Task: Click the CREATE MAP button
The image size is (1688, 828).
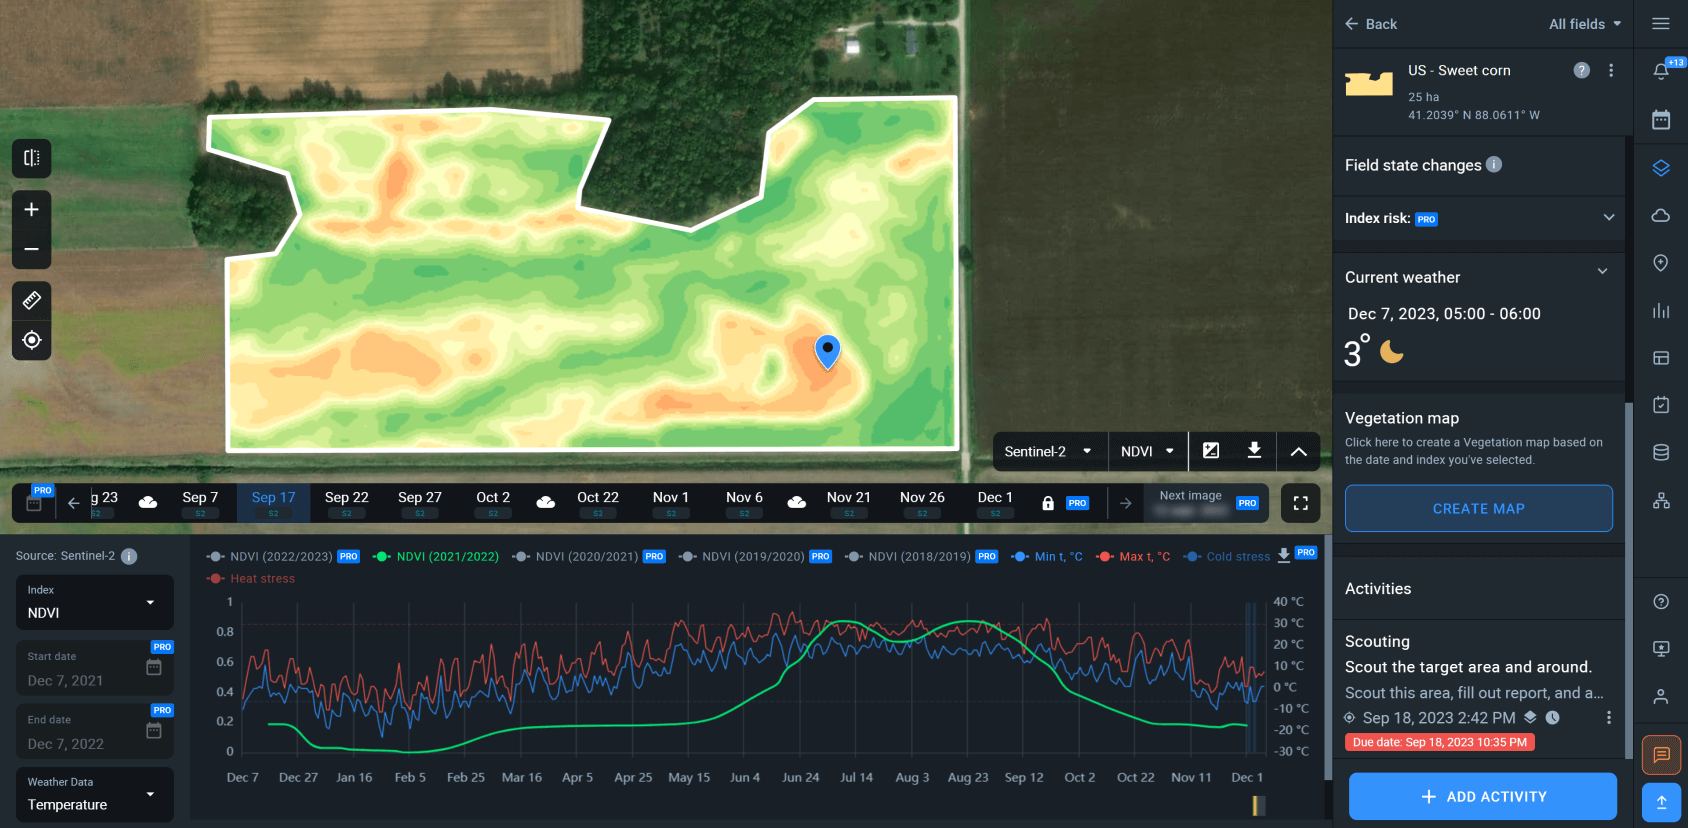Action: [1478, 508]
